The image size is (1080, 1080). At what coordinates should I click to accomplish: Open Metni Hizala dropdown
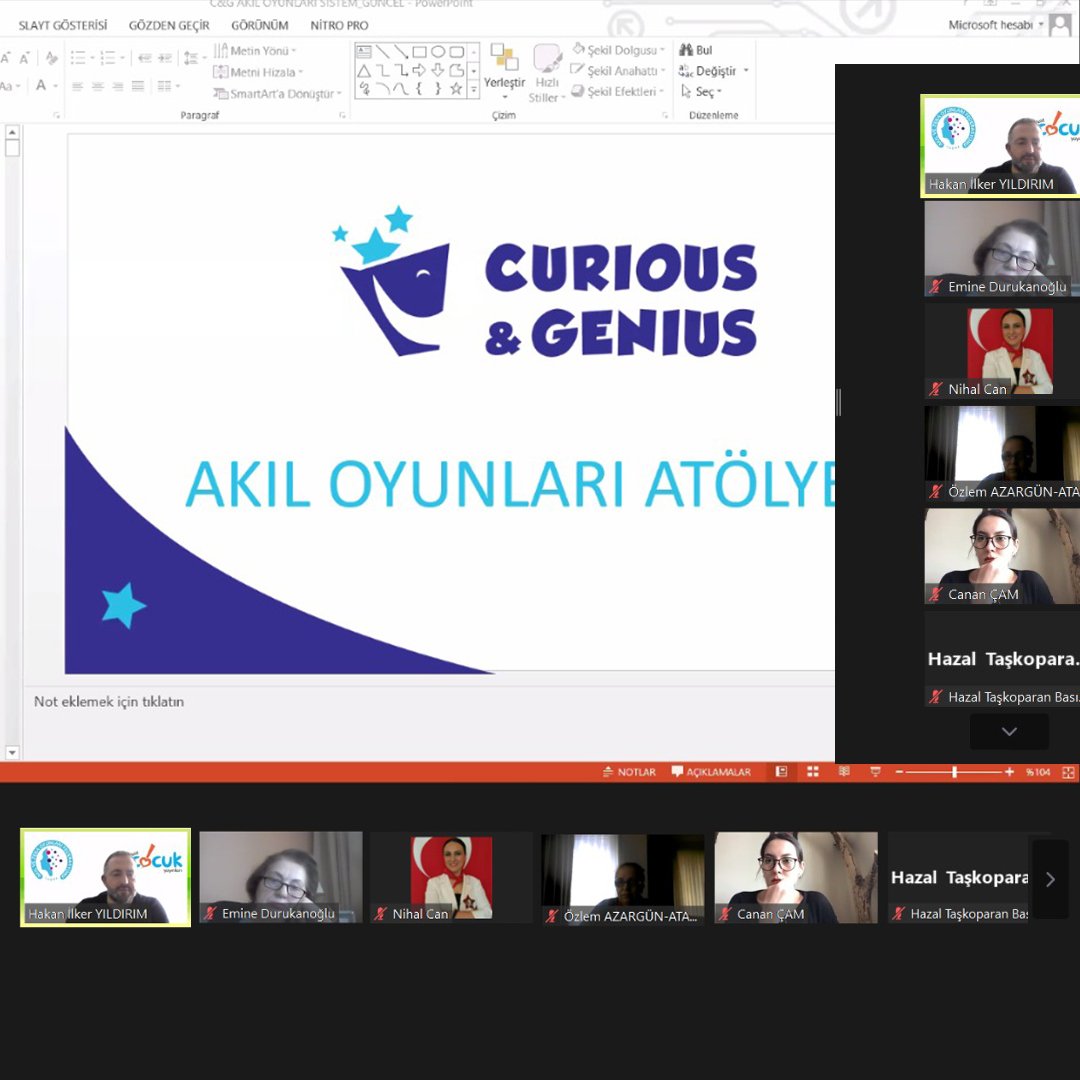click(x=257, y=72)
